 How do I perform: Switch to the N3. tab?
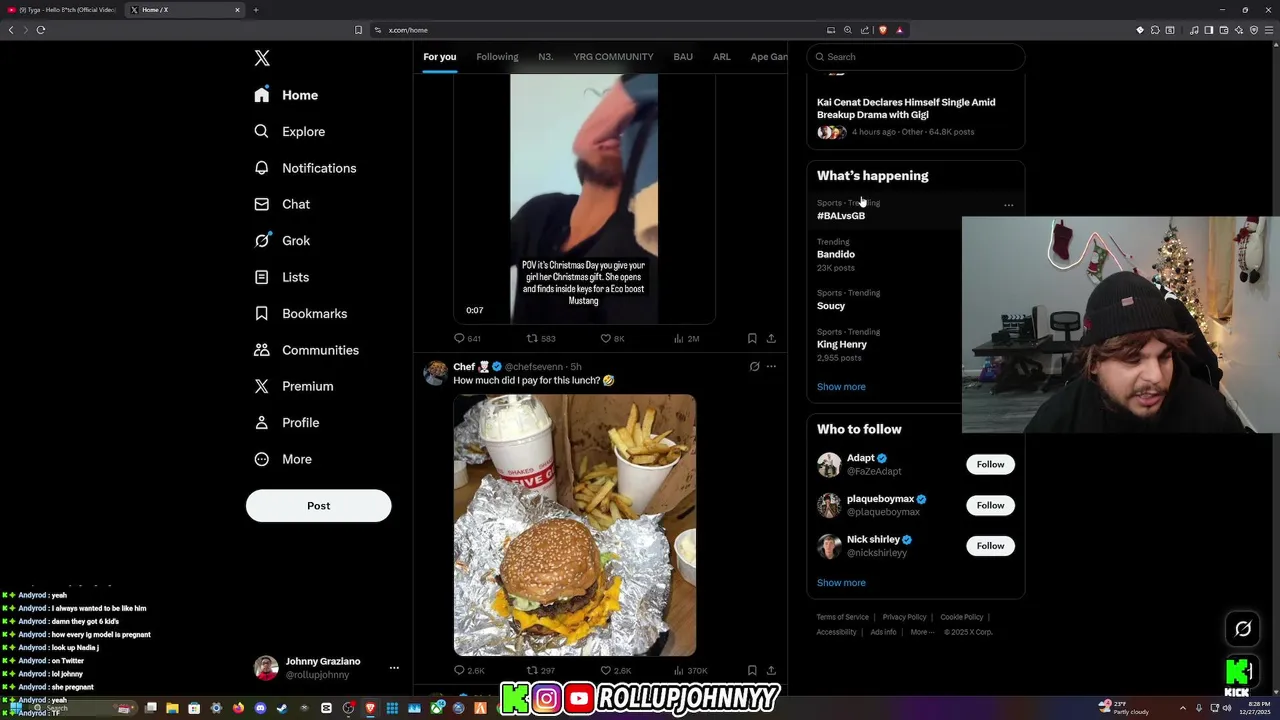[546, 57]
